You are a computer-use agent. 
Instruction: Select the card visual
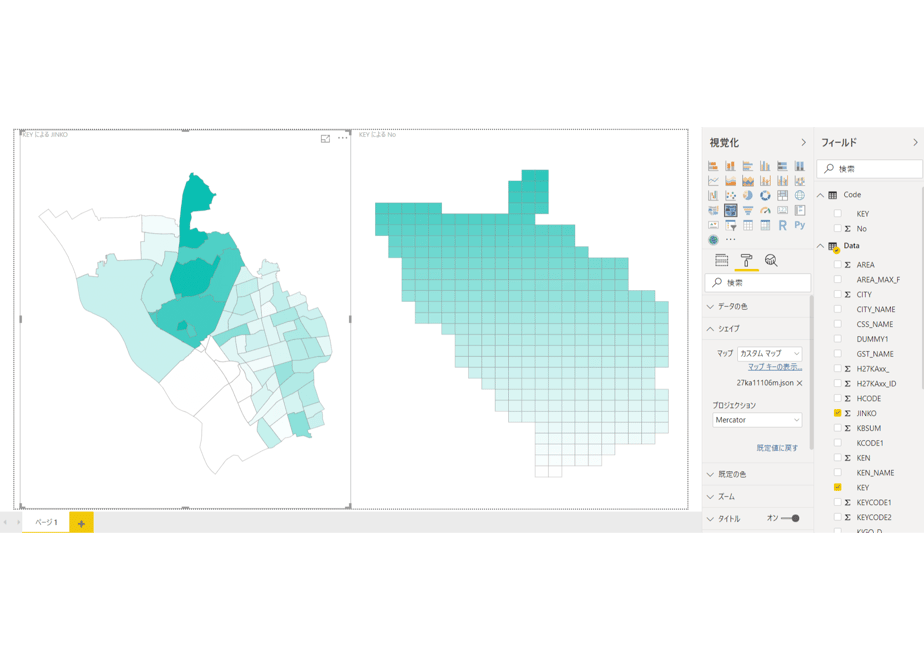point(783,210)
